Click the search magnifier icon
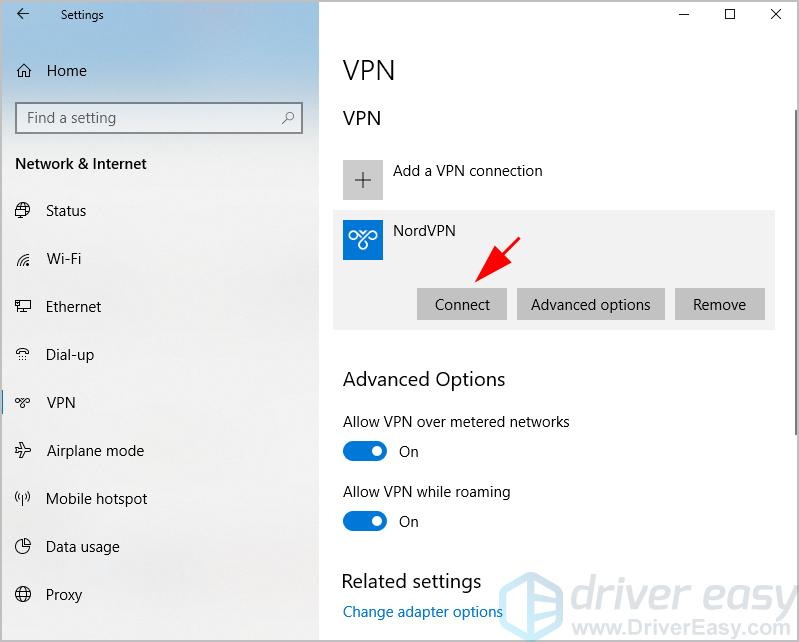Viewport: 799px width, 642px height. [288, 118]
